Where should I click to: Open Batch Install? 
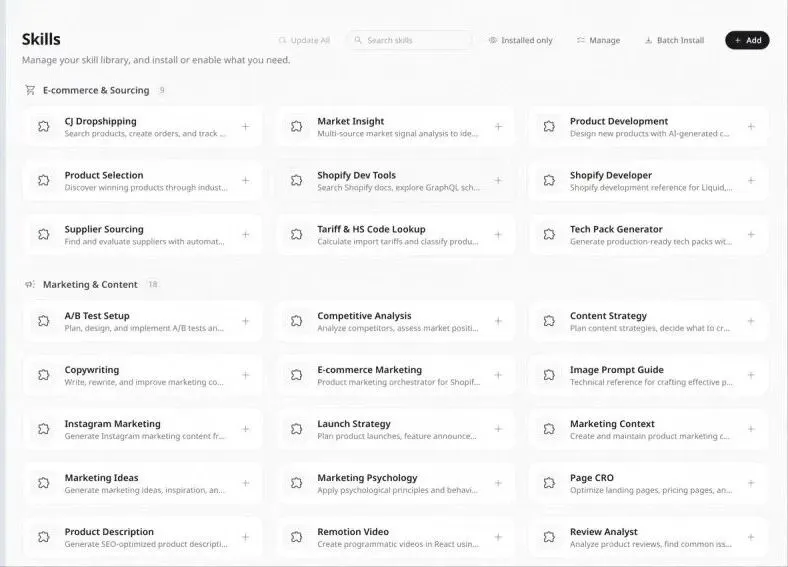pos(674,40)
